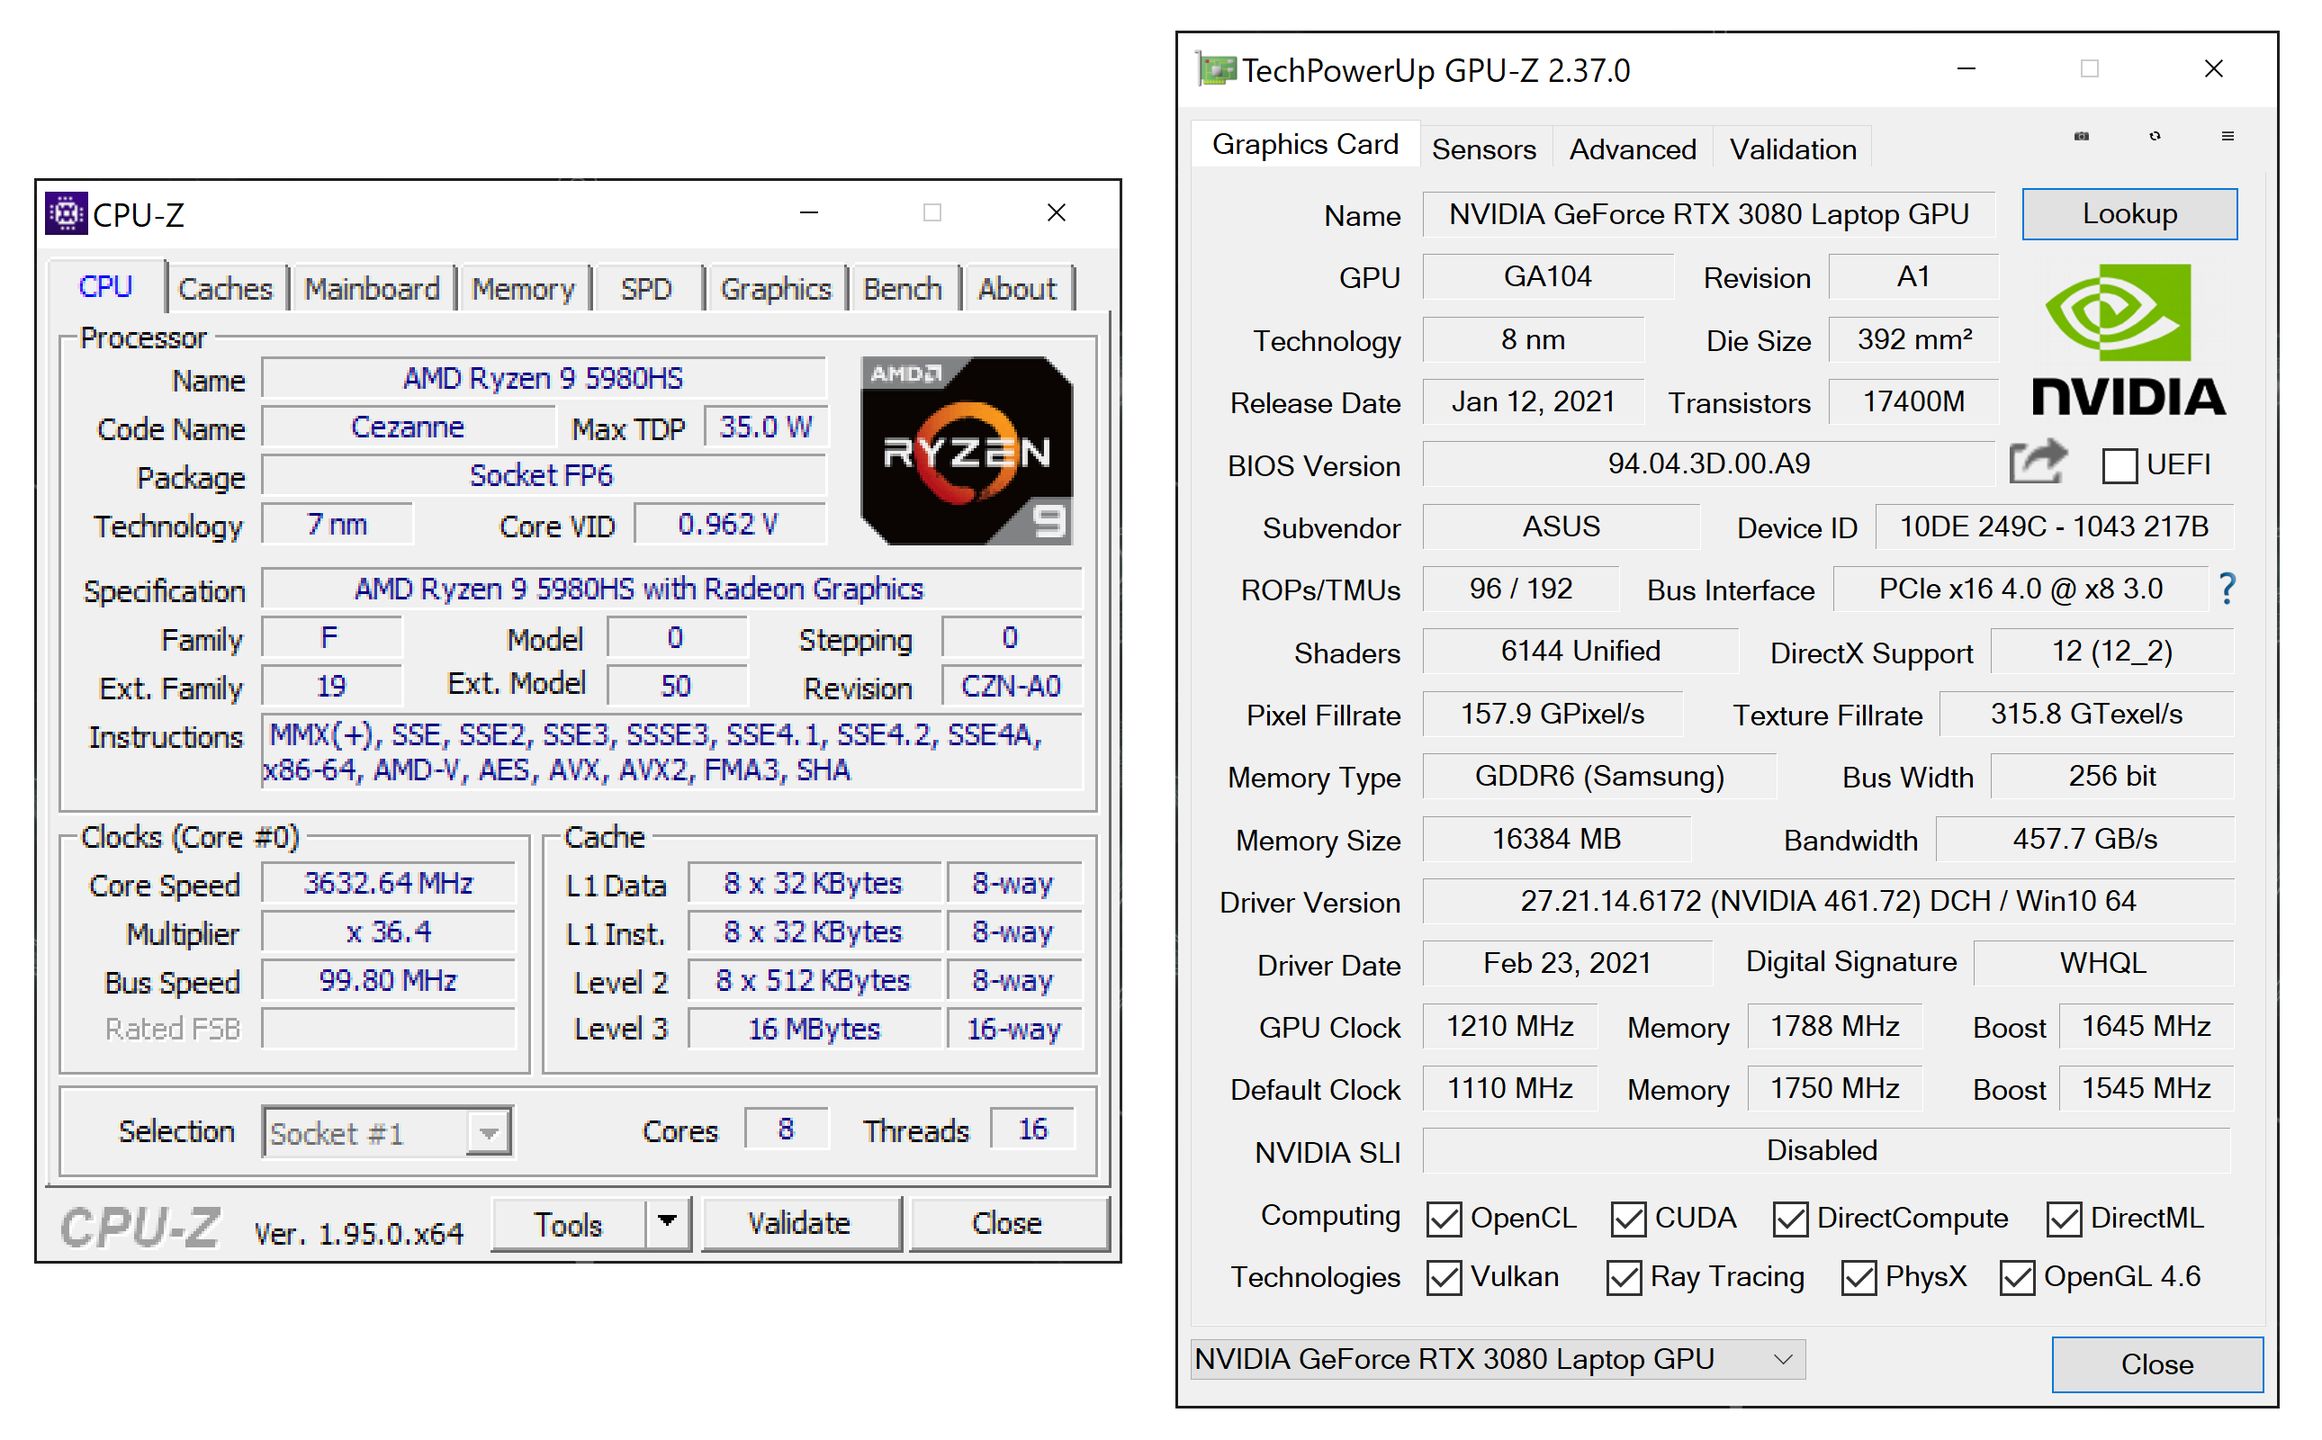Click the GPU-Z screenshot camera icon

tap(2081, 136)
